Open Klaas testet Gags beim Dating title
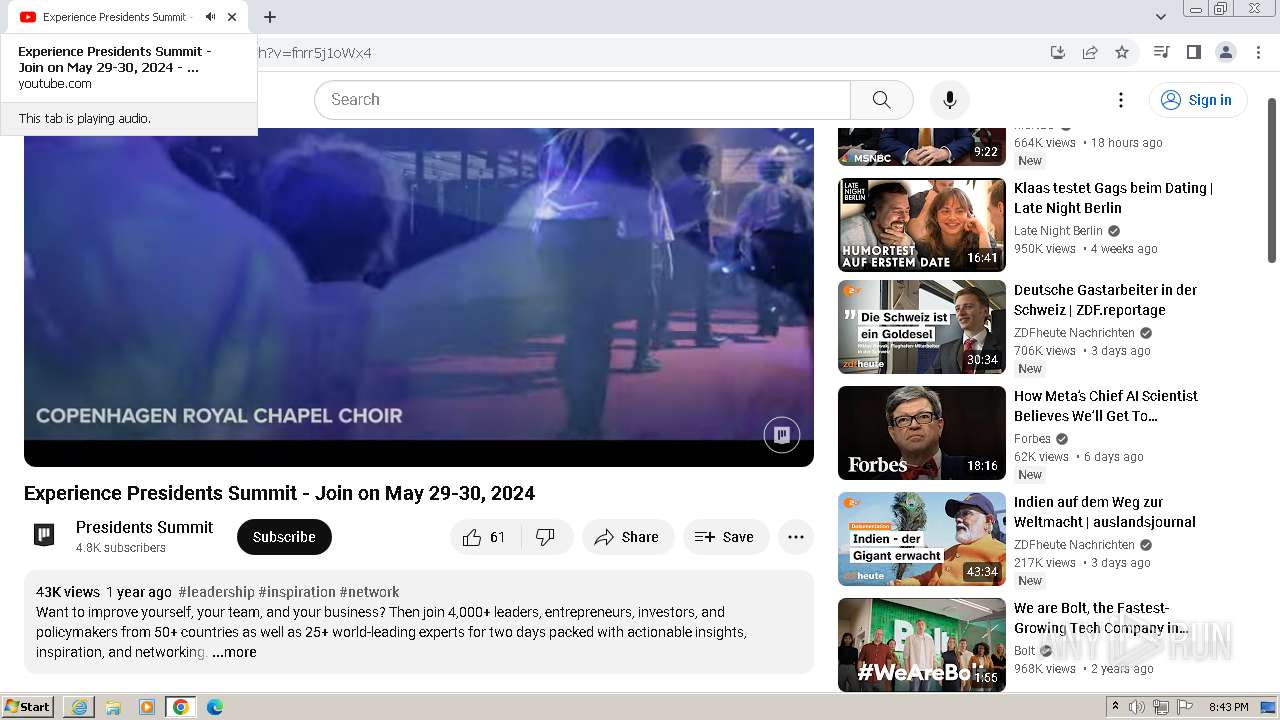1280x720 pixels. (x=1113, y=198)
